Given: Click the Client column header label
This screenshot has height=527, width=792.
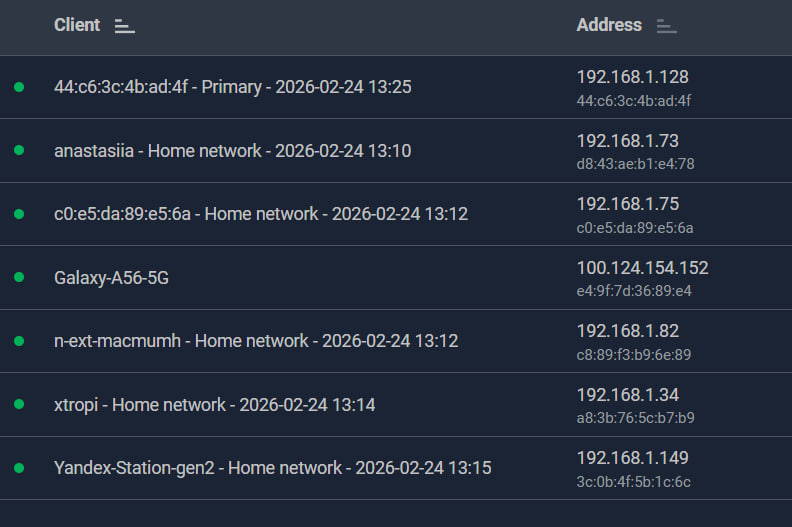Looking at the screenshot, I should [x=77, y=25].
